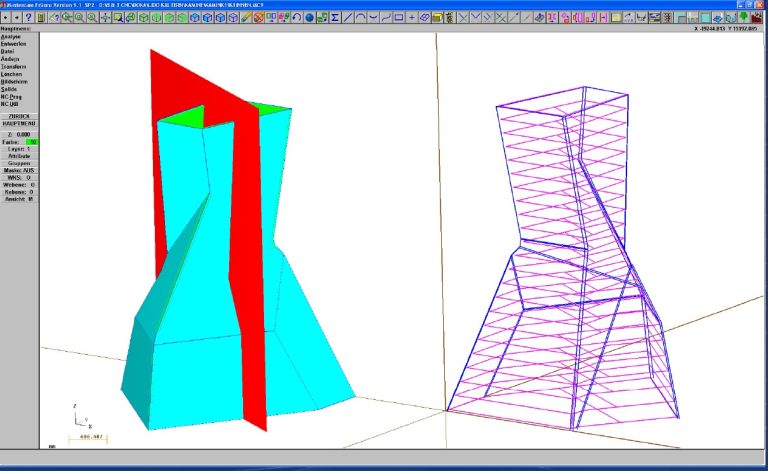Open the Analyse menu item
The width and height of the screenshot is (768, 471).
point(12,37)
